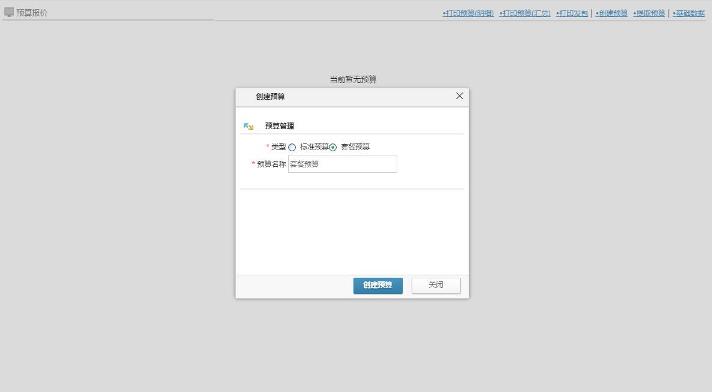712x392 pixels.
Task: Close the 创建预算 dialog with the X icon
Action: pos(460,96)
